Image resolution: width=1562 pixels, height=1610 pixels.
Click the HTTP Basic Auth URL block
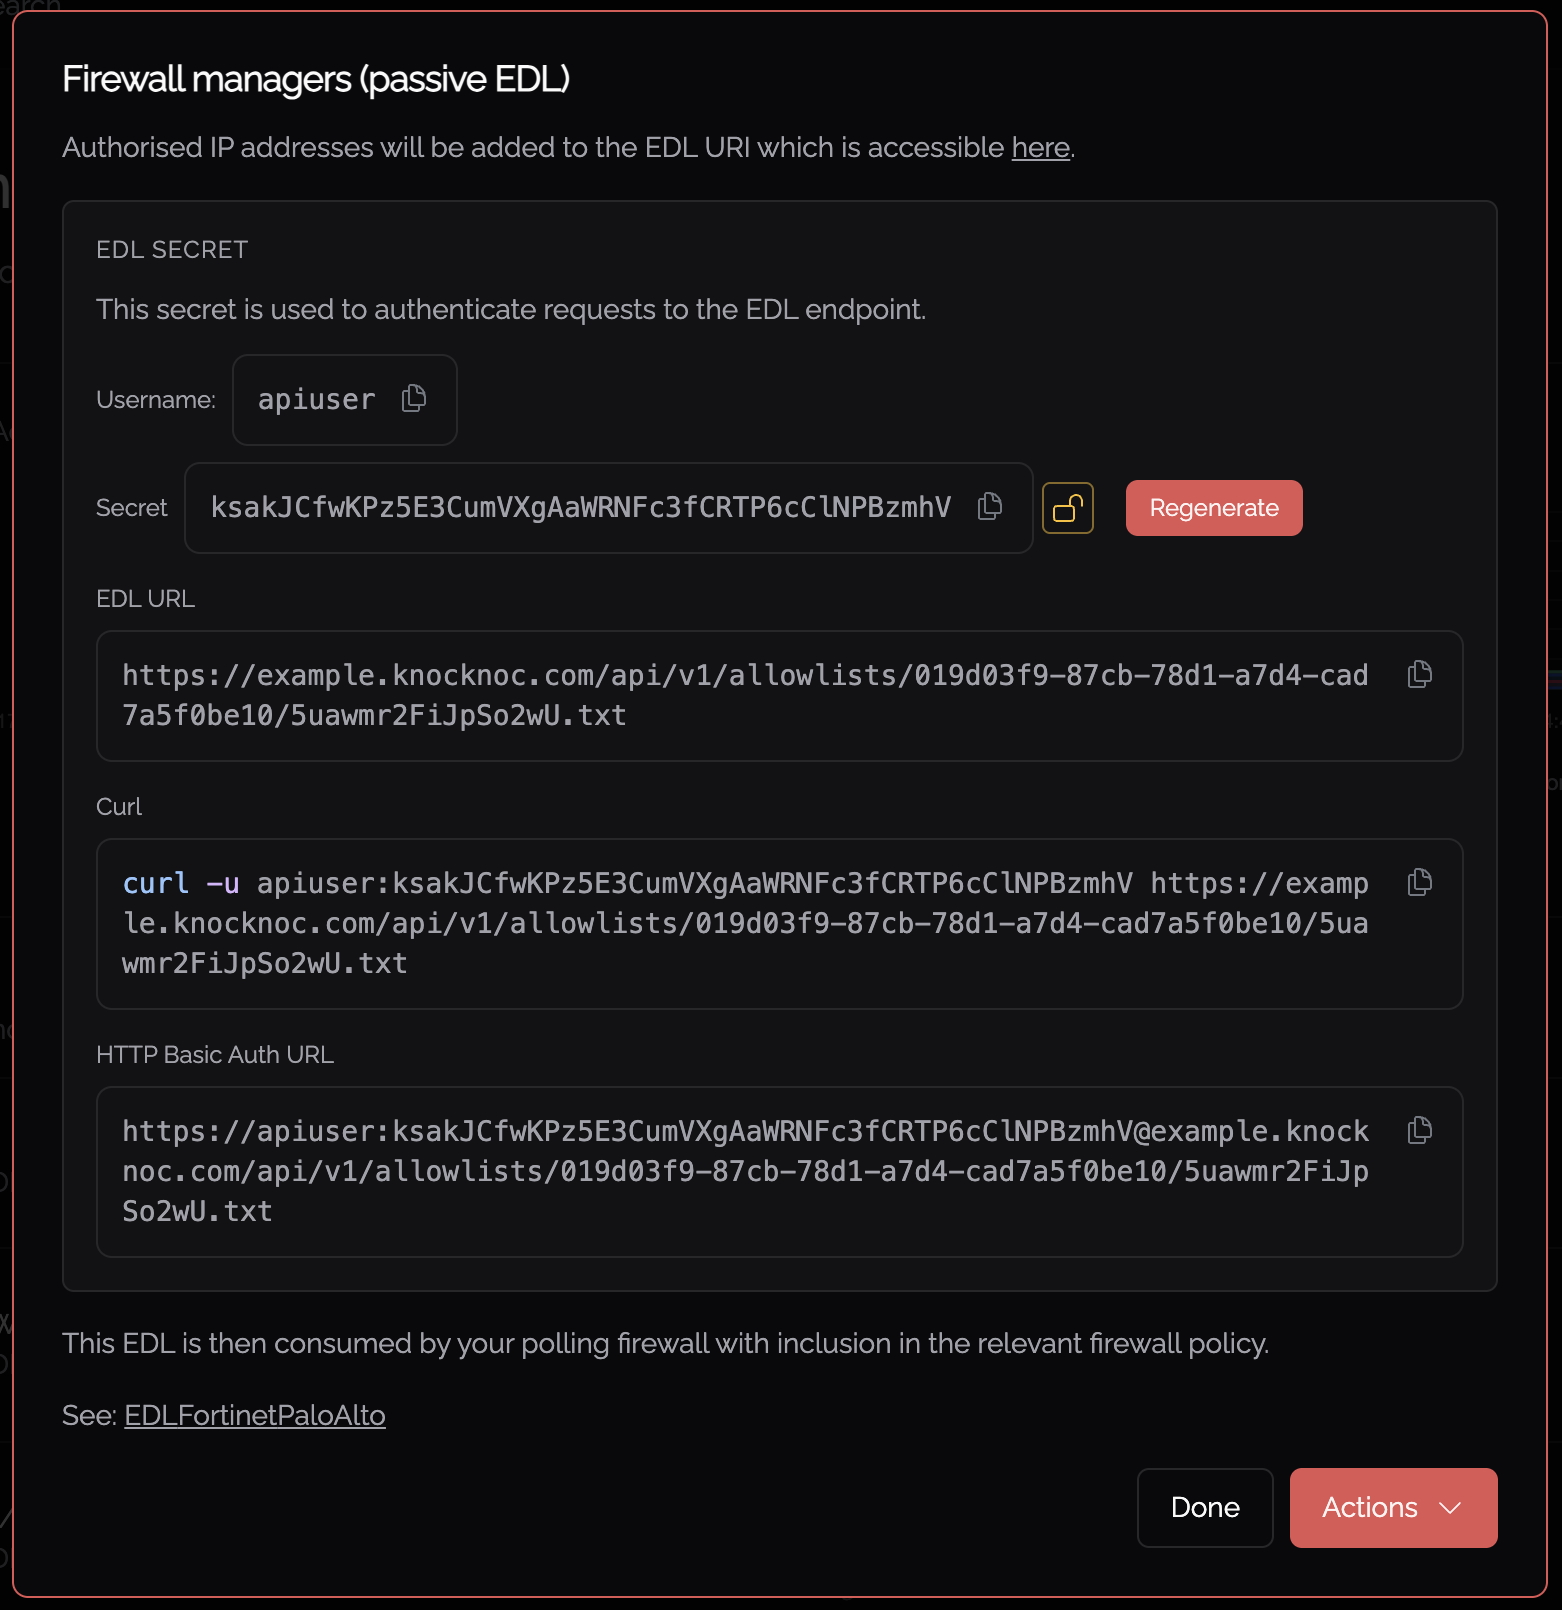(745, 1172)
